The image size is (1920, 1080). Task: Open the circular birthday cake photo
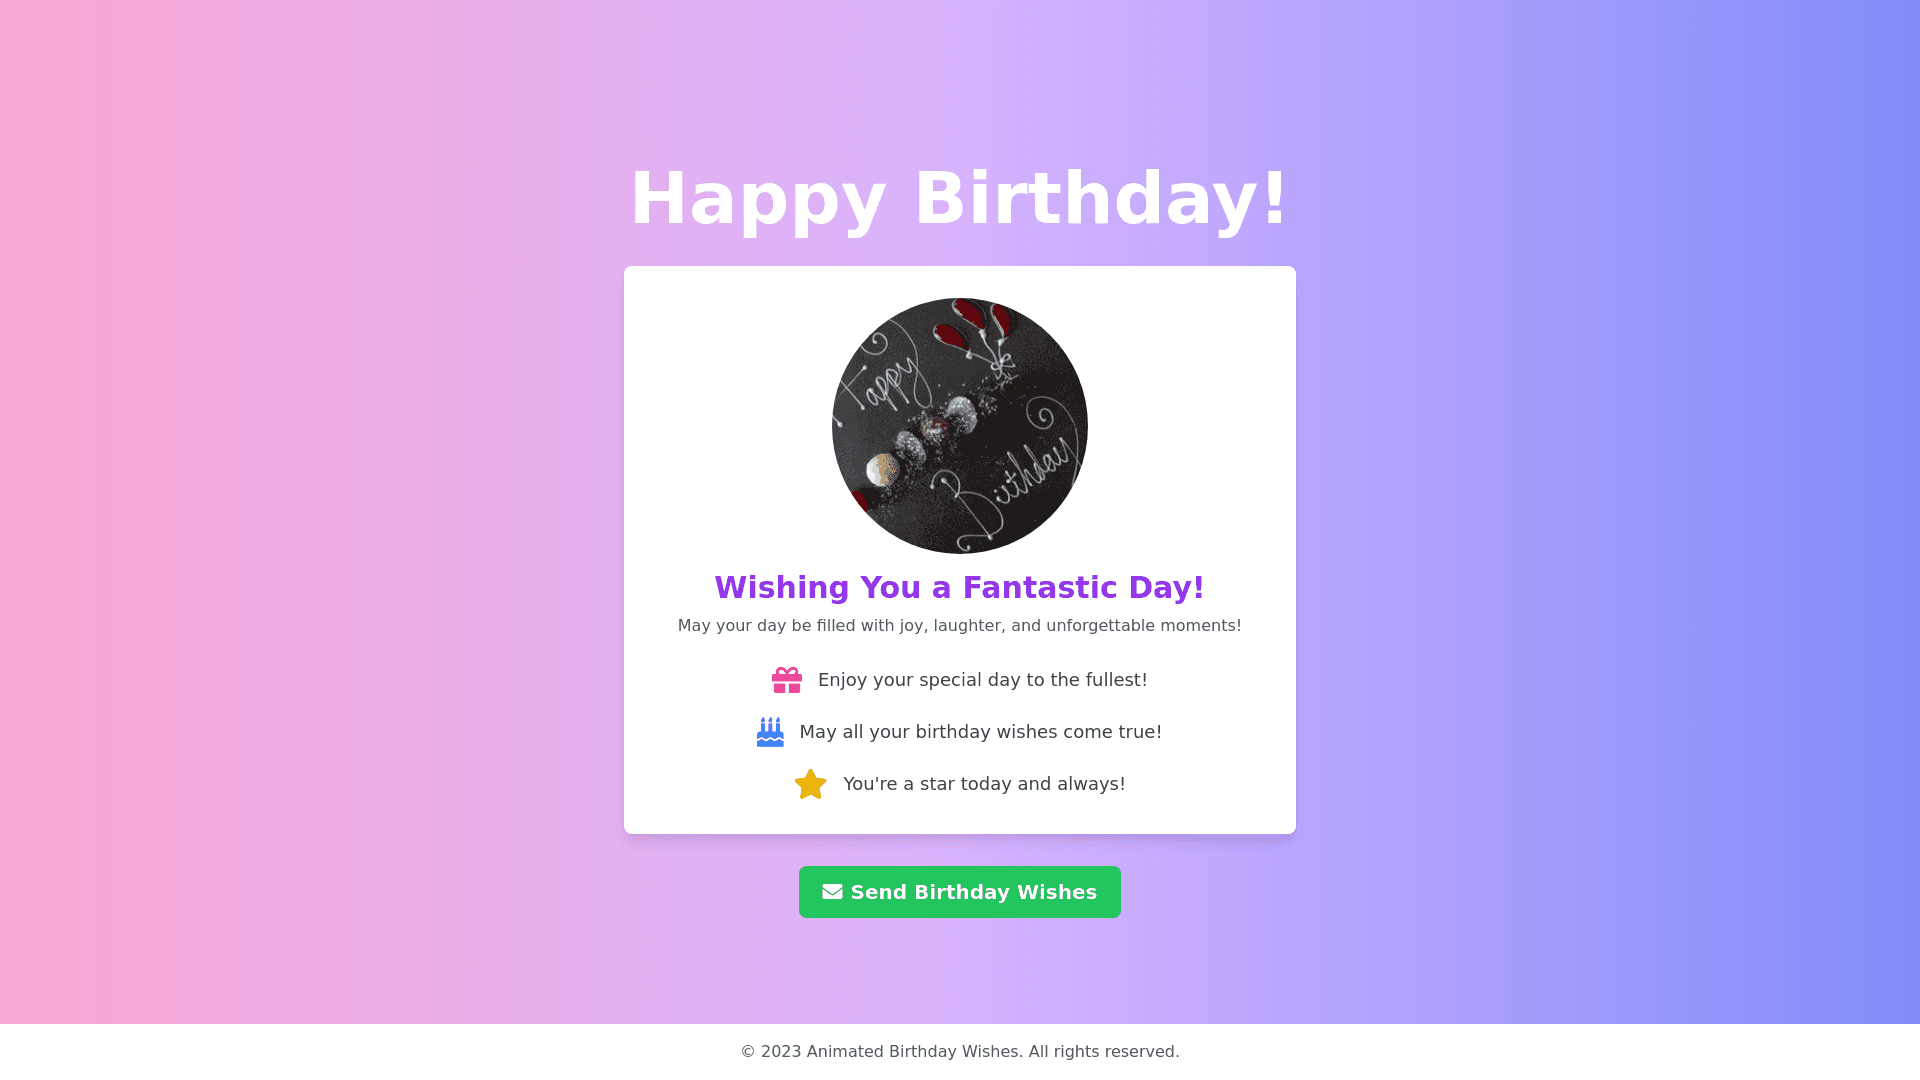960,426
